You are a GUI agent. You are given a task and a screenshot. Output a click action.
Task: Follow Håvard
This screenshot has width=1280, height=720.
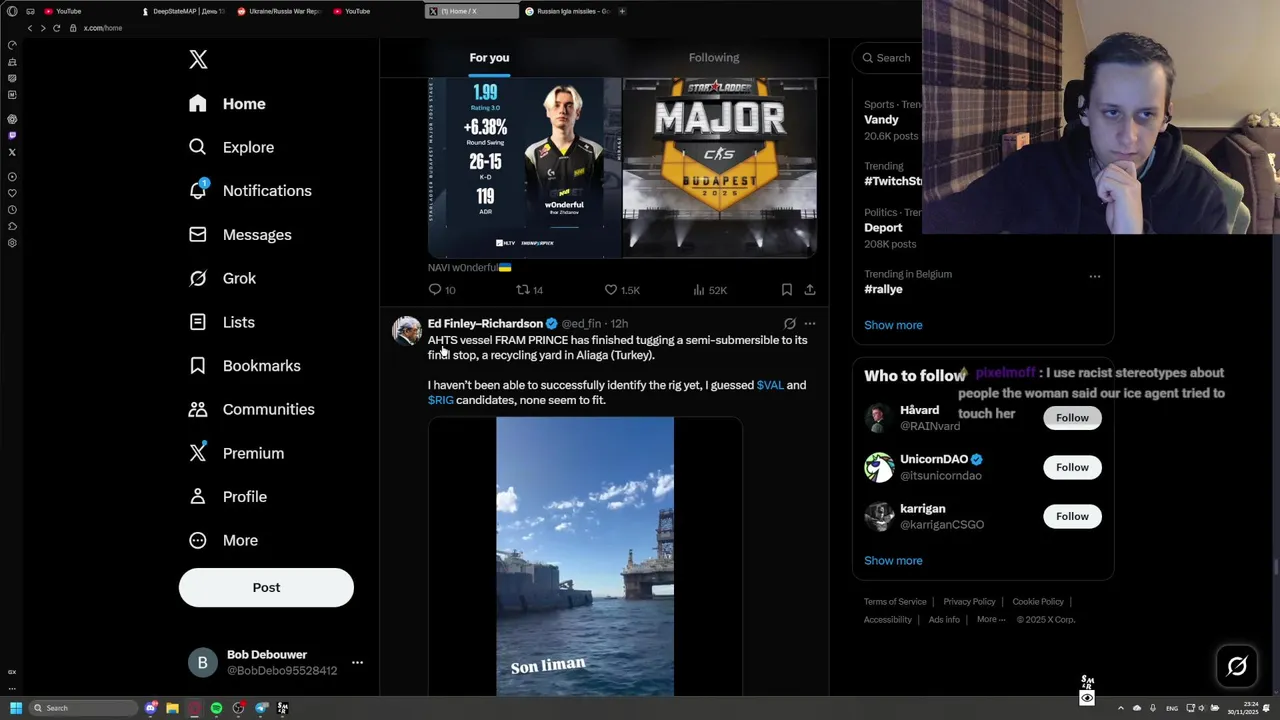click(1072, 418)
